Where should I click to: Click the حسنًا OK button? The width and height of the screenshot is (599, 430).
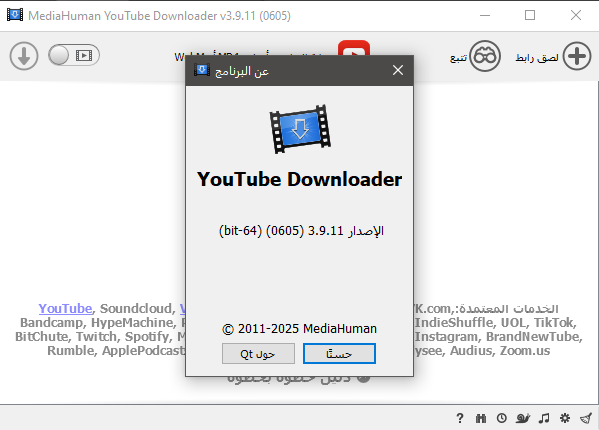pos(339,354)
